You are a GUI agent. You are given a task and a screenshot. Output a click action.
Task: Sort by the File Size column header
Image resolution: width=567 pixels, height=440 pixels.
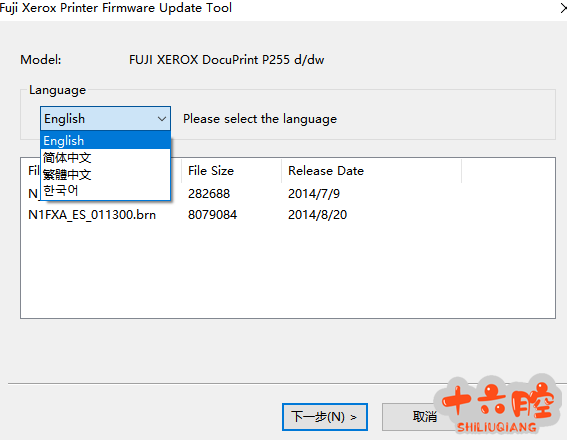click(x=231, y=171)
